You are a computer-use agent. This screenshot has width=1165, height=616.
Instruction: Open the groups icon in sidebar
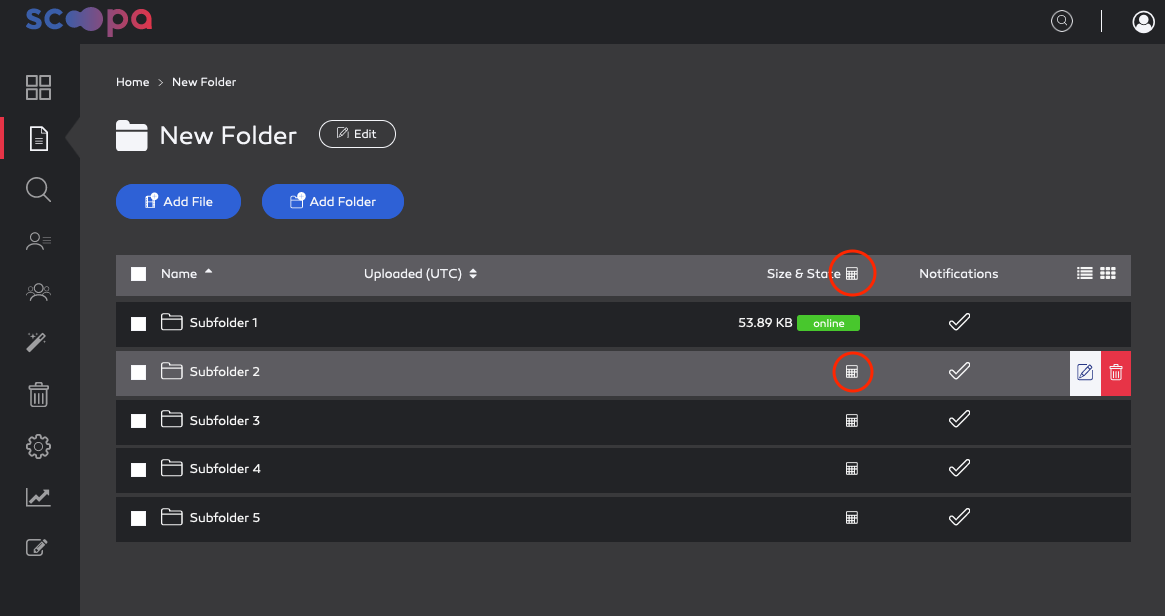38,292
